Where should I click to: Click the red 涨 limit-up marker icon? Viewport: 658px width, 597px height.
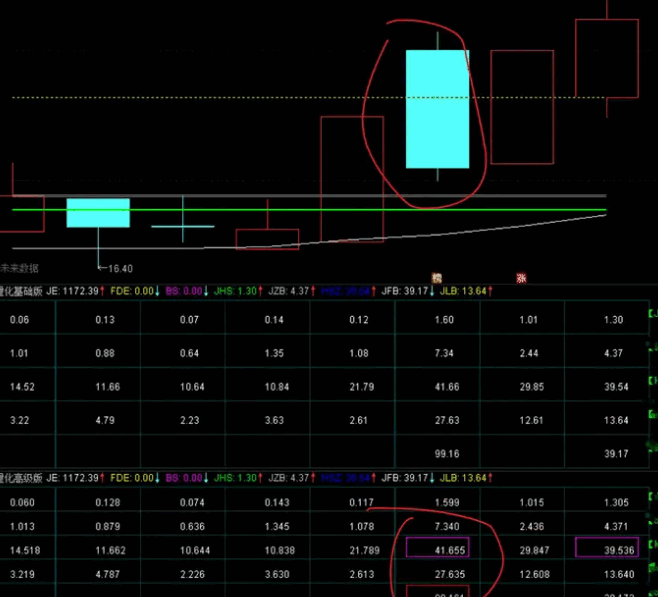[521, 278]
